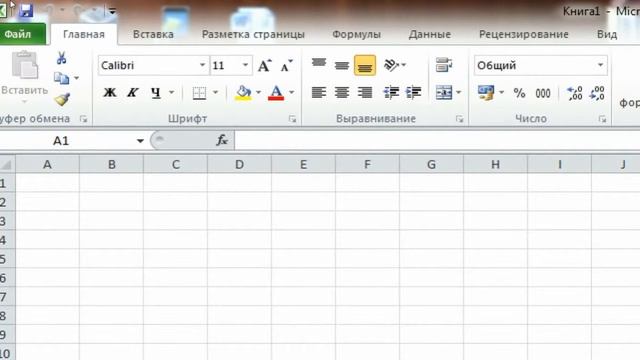Image resolution: width=640 pixels, height=360 pixels.
Task: Click the fx Insert Function icon
Action: pos(222,140)
